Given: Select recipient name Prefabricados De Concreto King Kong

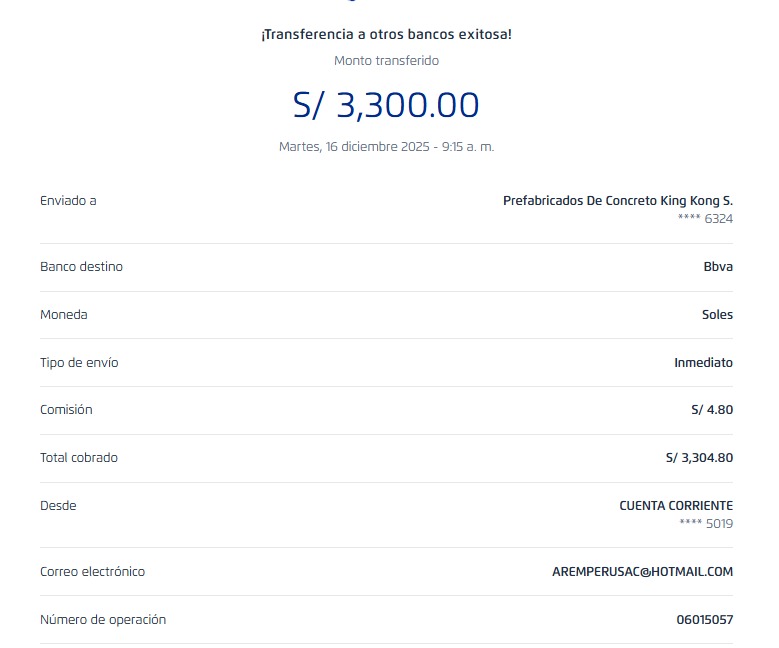Looking at the screenshot, I should (x=617, y=201).
